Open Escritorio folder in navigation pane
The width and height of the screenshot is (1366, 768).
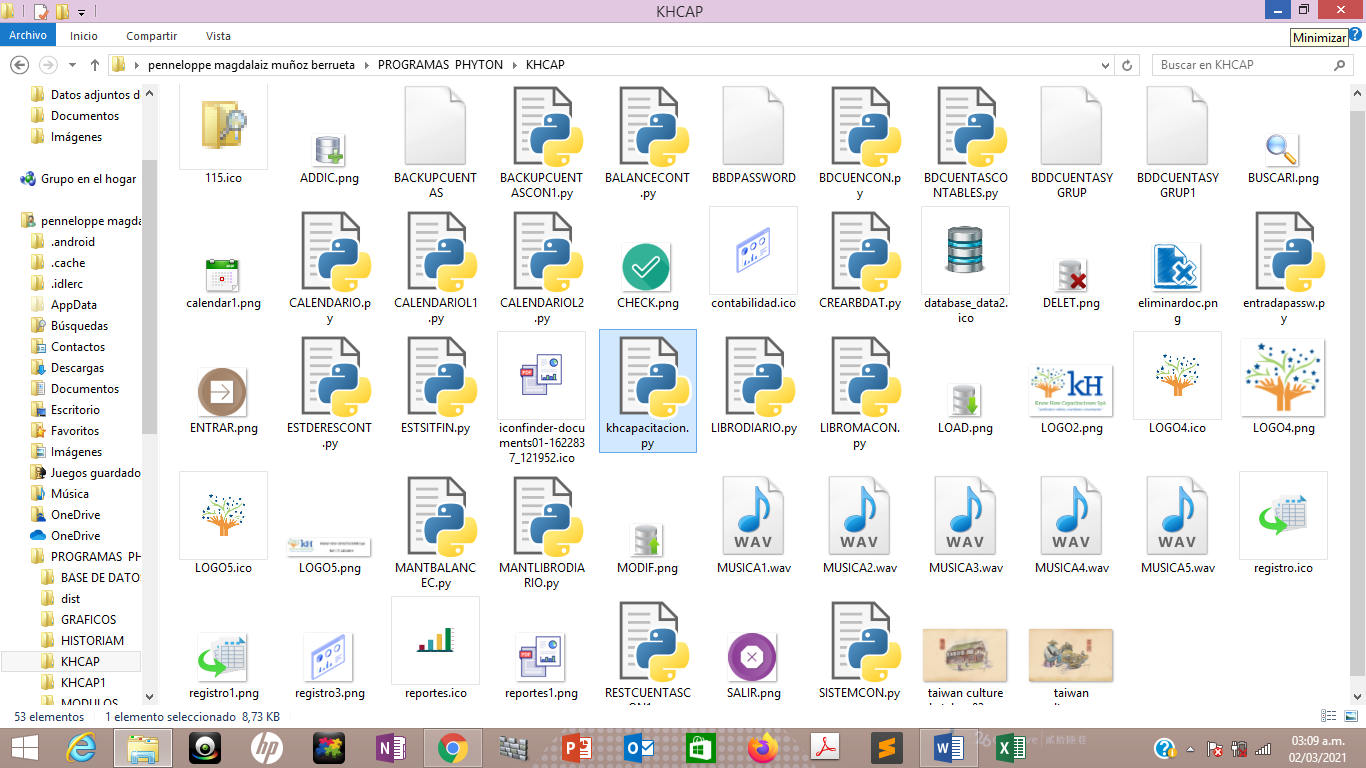pos(76,410)
